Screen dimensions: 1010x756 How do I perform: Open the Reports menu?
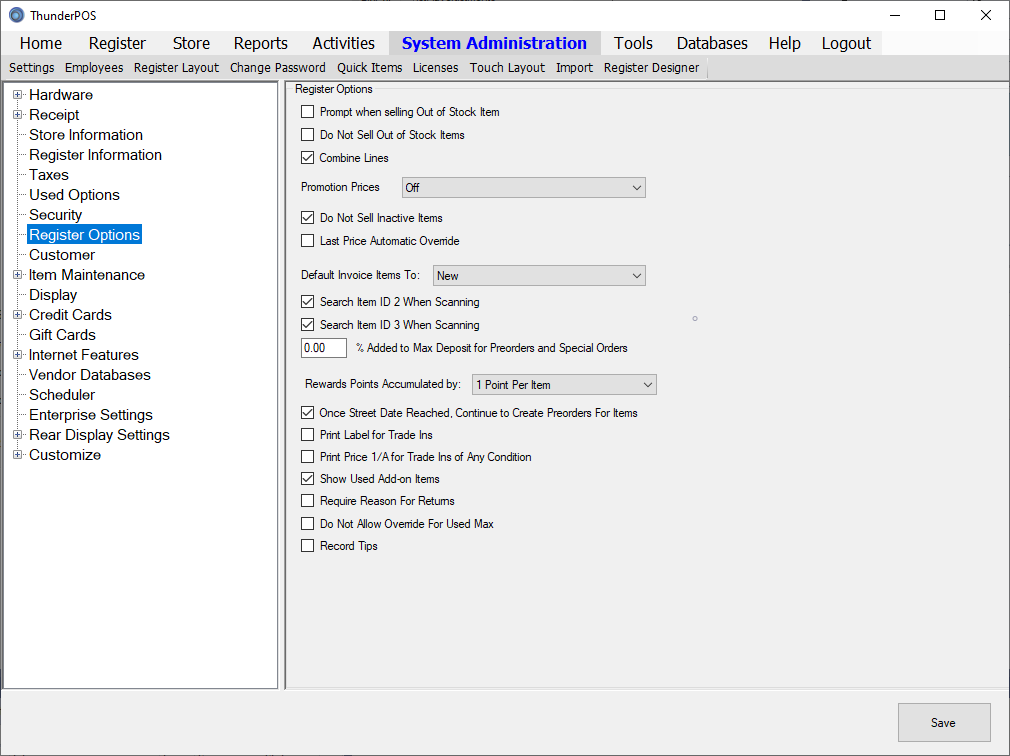point(260,43)
